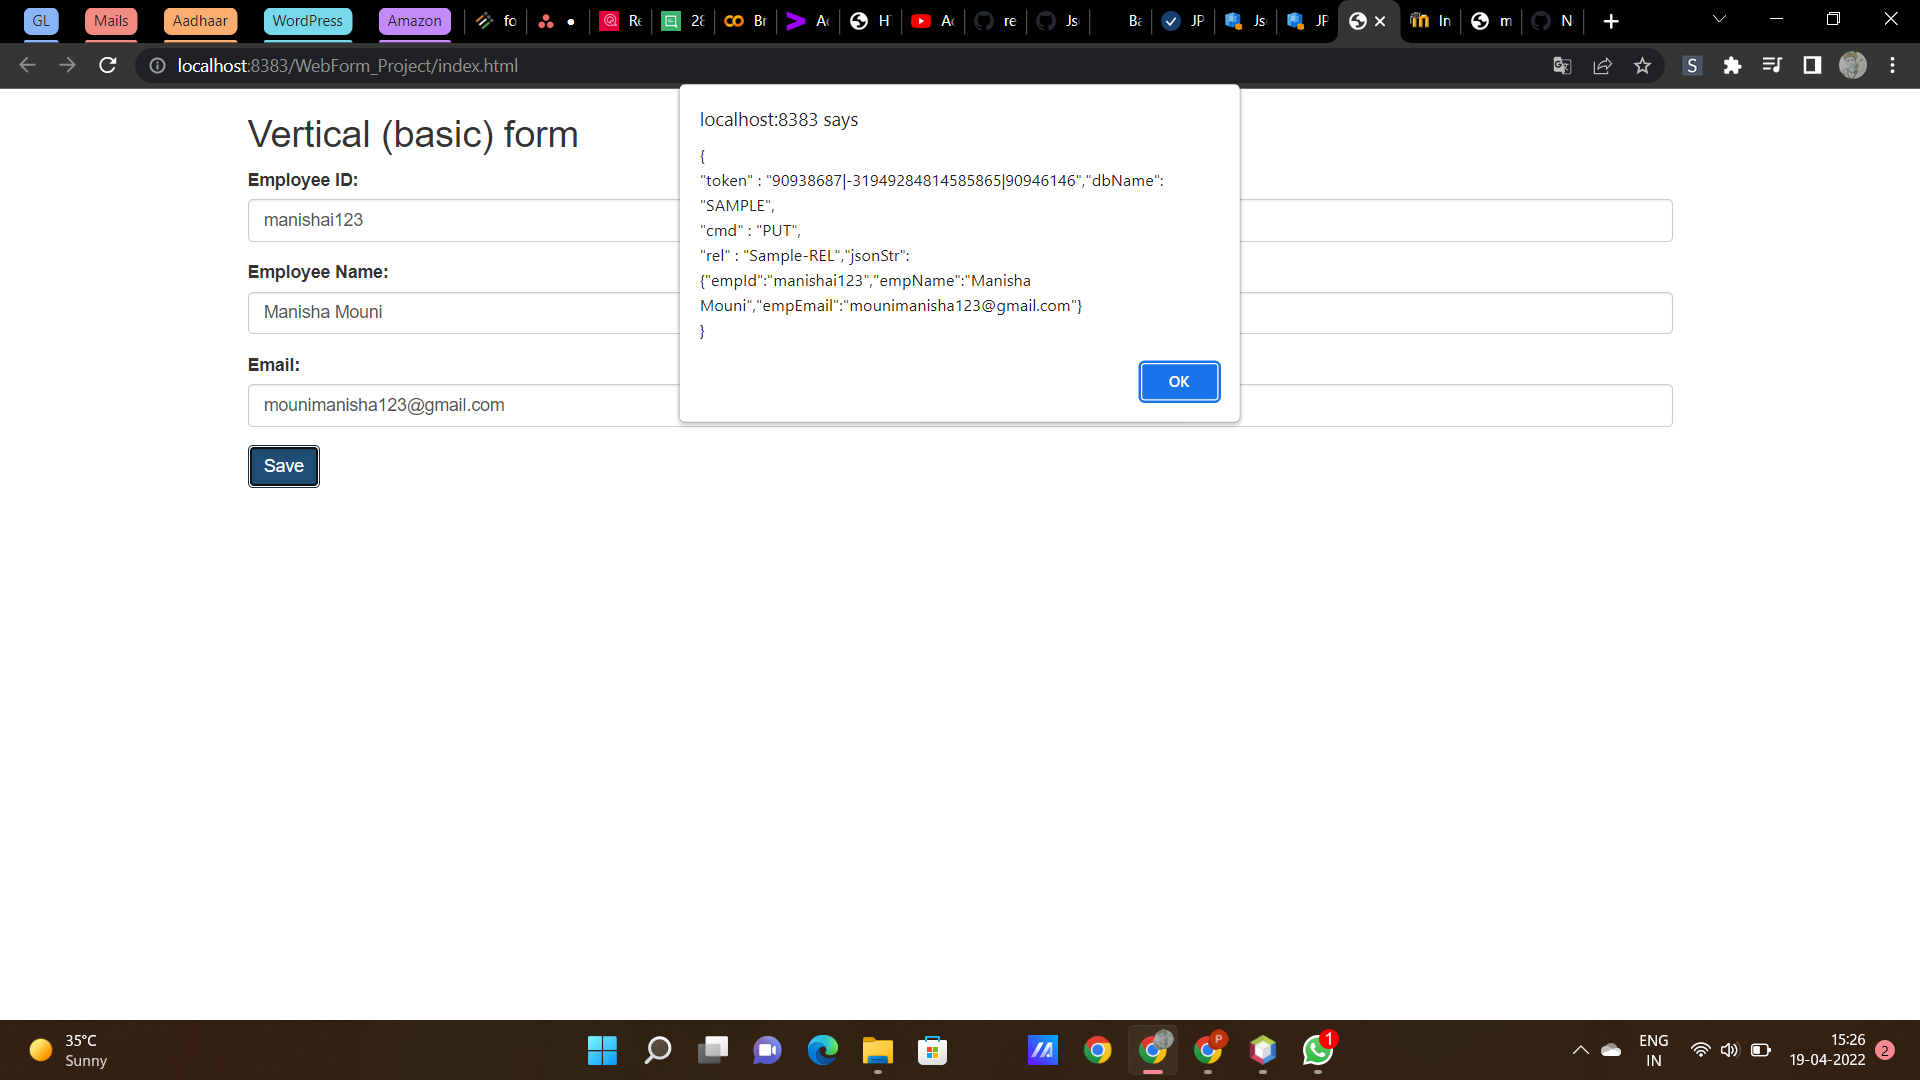The image size is (1920, 1080).
Task: Open Google Translate icon in address bar
Action: (1562, 65)
